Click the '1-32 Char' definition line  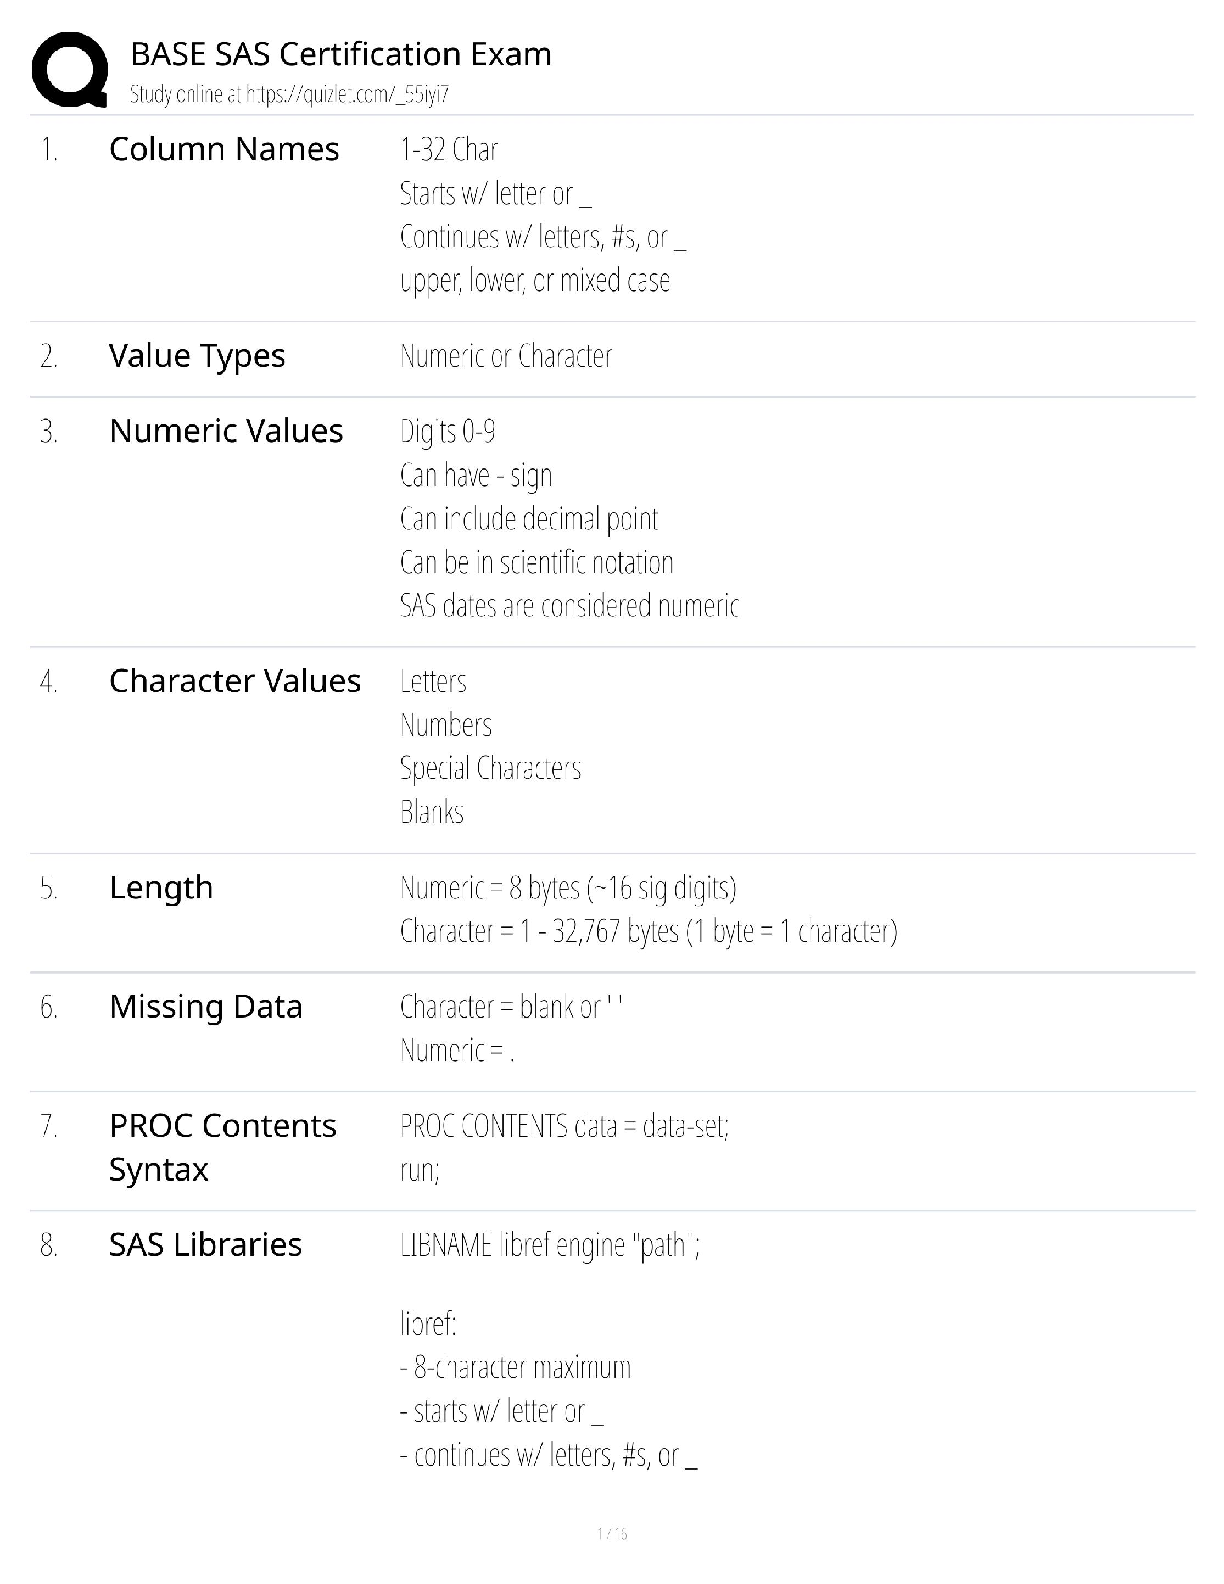point(449,150)
